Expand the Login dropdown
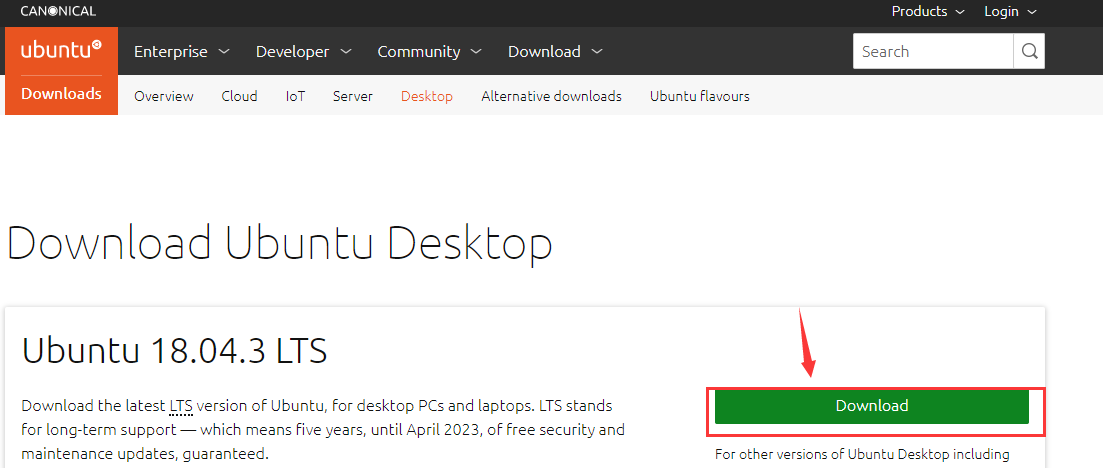The width and height of the screenshot is (1103, 468). (1011, 11)
